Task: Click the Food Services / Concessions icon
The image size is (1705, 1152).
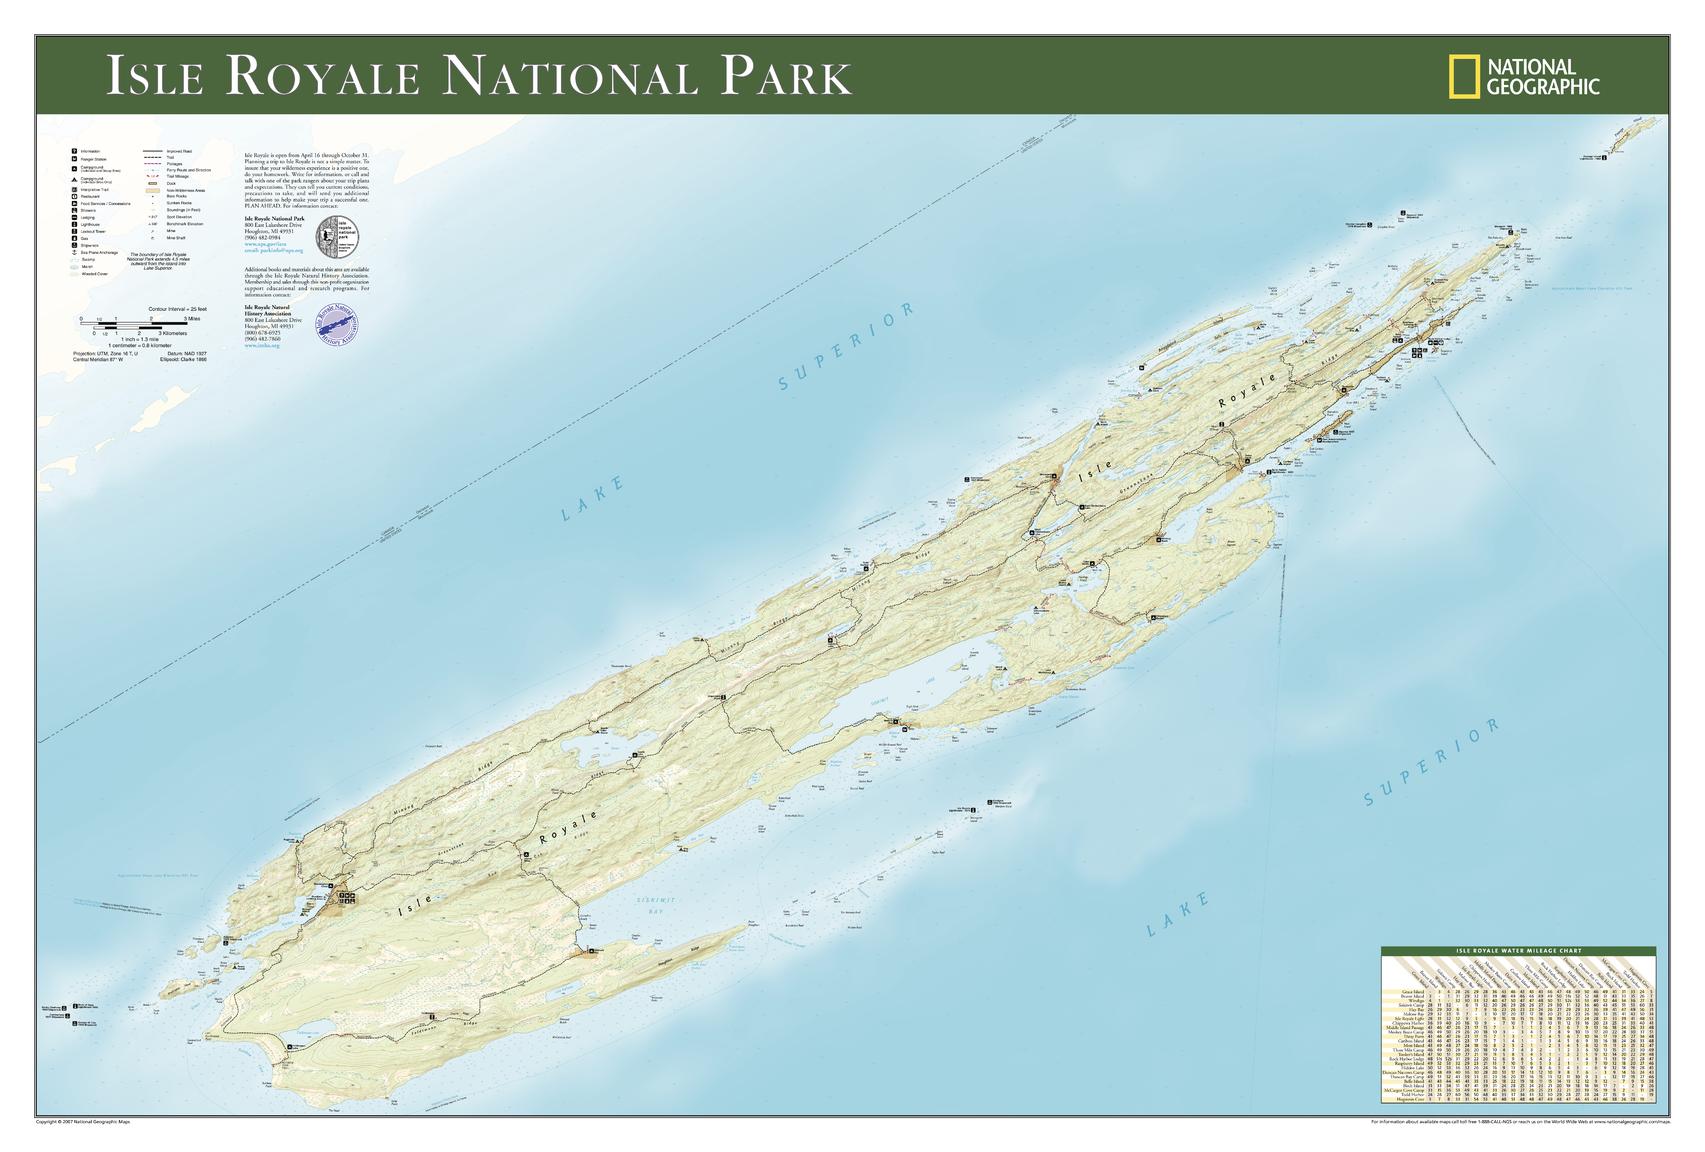Action: click(x=74, y=203)
